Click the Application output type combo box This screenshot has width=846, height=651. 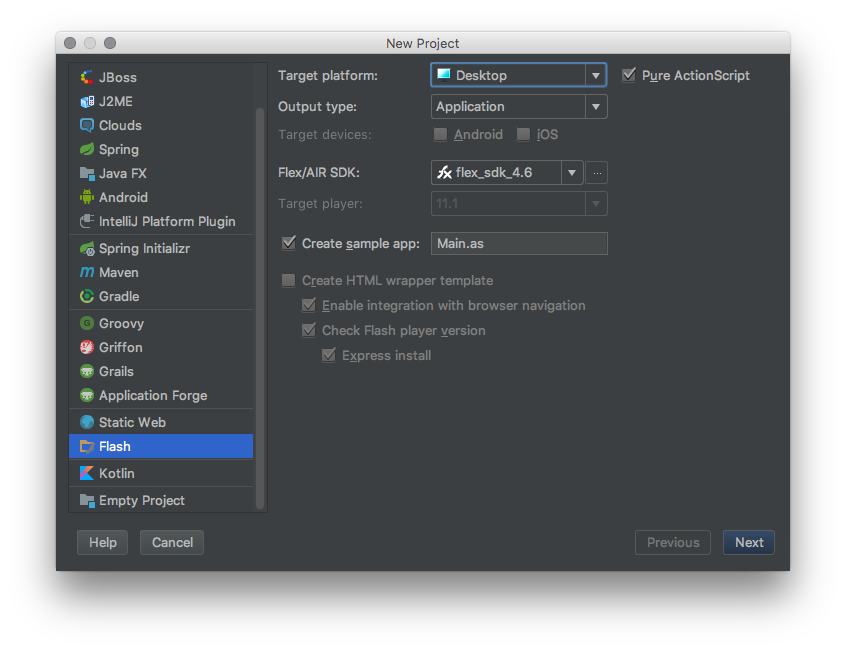click(x=519, y=107)
